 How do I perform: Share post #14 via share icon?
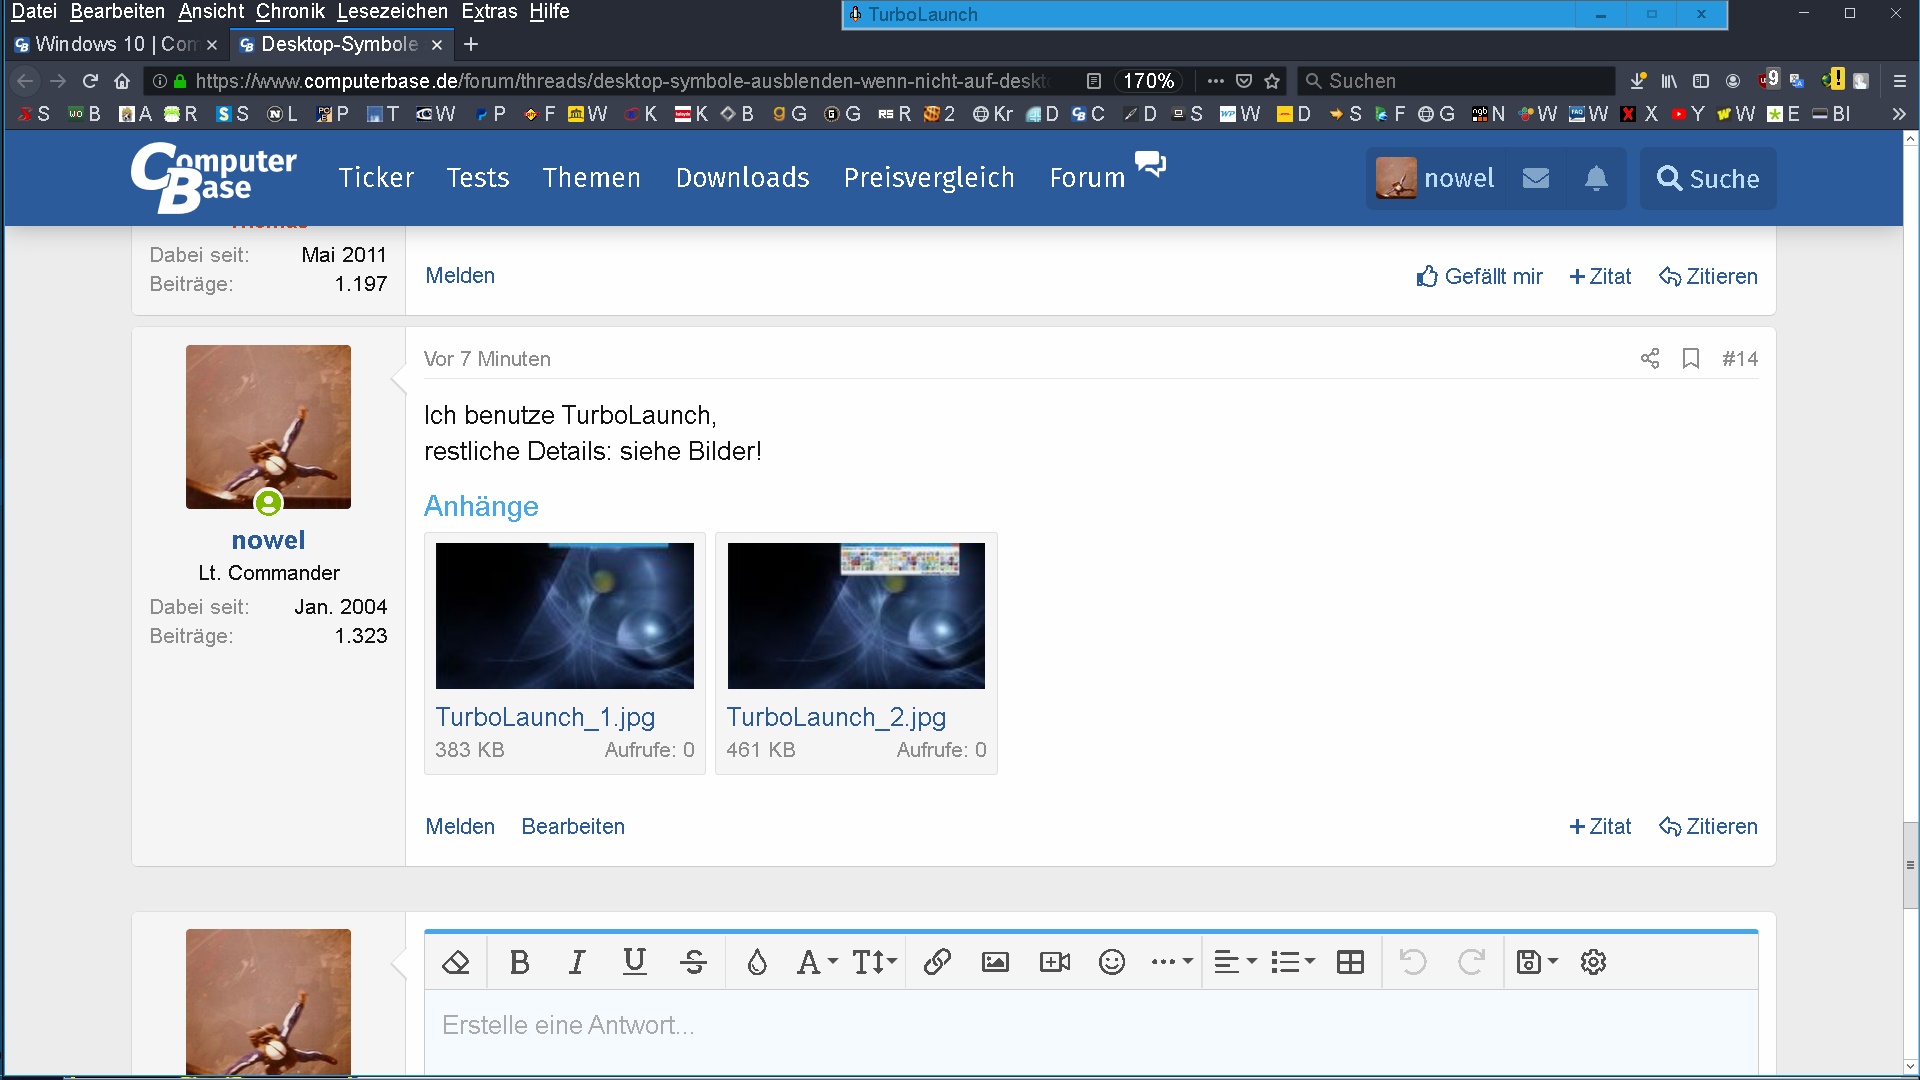[1650, 358]
